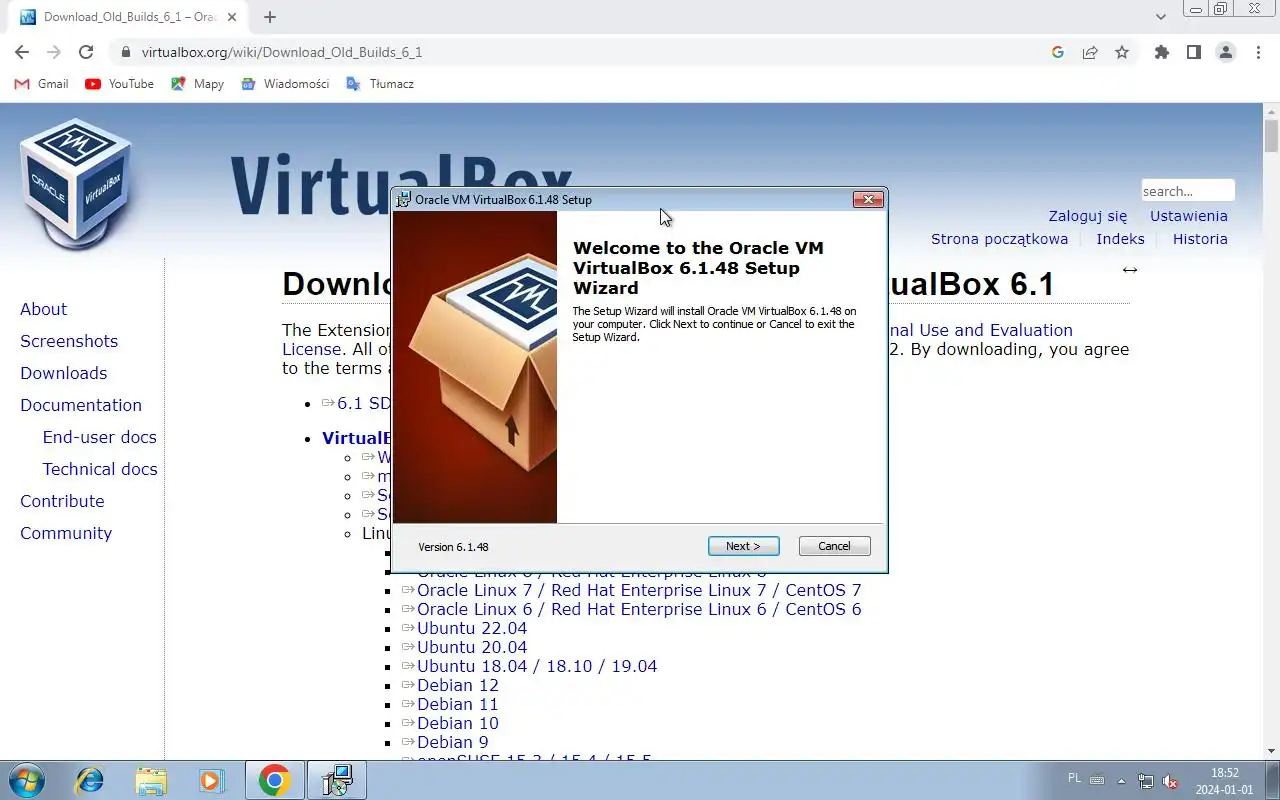Open Strona początkowa link
The width and height of the screenshot is (1280, 800).
(999, 239)
